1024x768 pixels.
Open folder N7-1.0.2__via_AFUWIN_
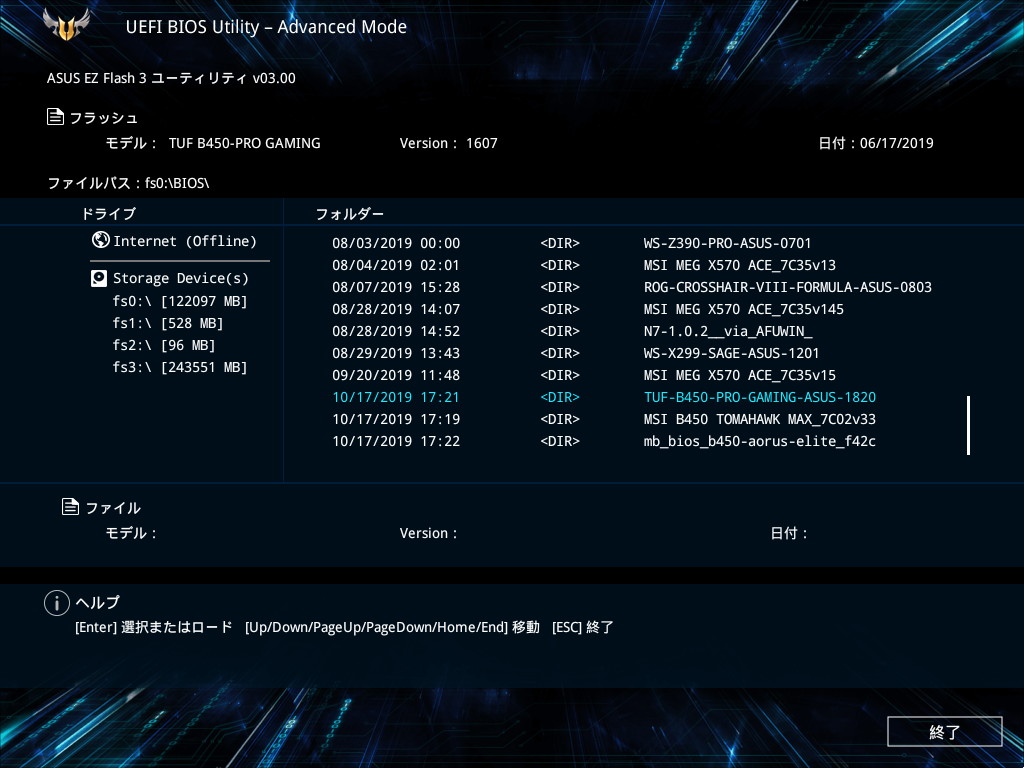click(728, 331)
